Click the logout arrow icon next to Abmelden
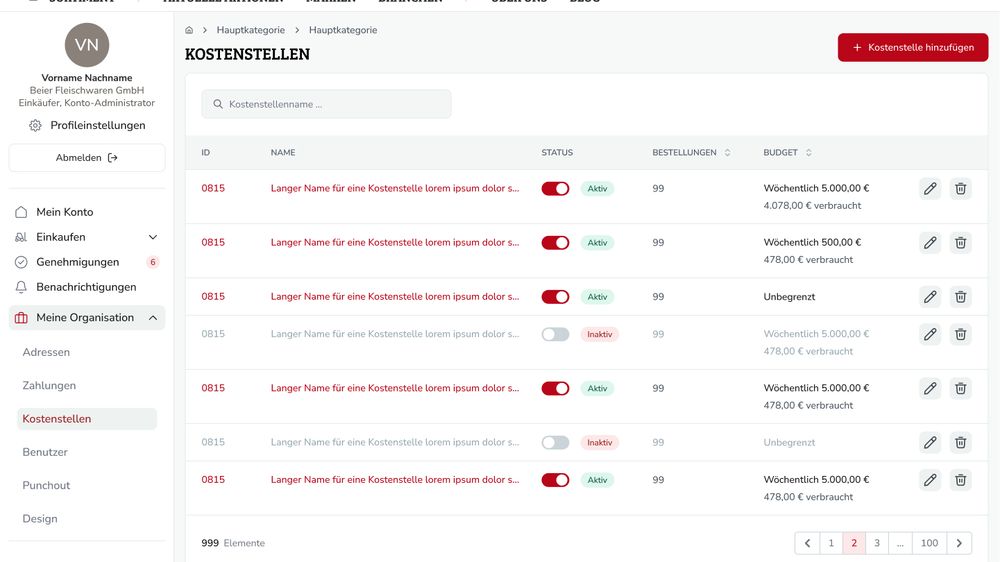This screenshot has width=1000, height=562. (x=113, y=158)
